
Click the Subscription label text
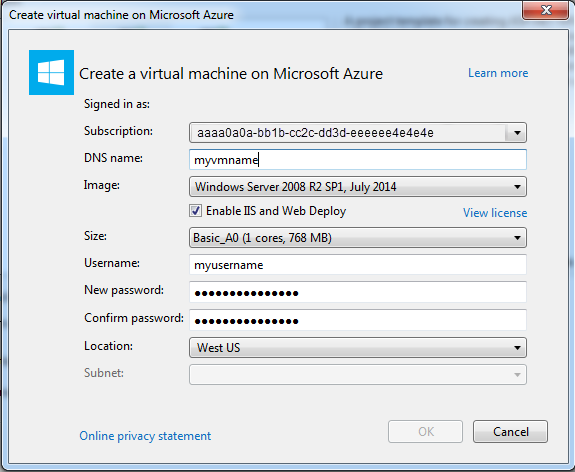(118, 131)
